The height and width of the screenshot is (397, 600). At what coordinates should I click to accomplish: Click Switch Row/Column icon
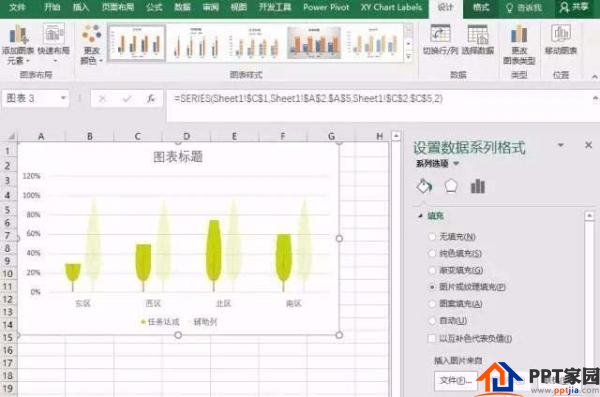pos(440,40)
